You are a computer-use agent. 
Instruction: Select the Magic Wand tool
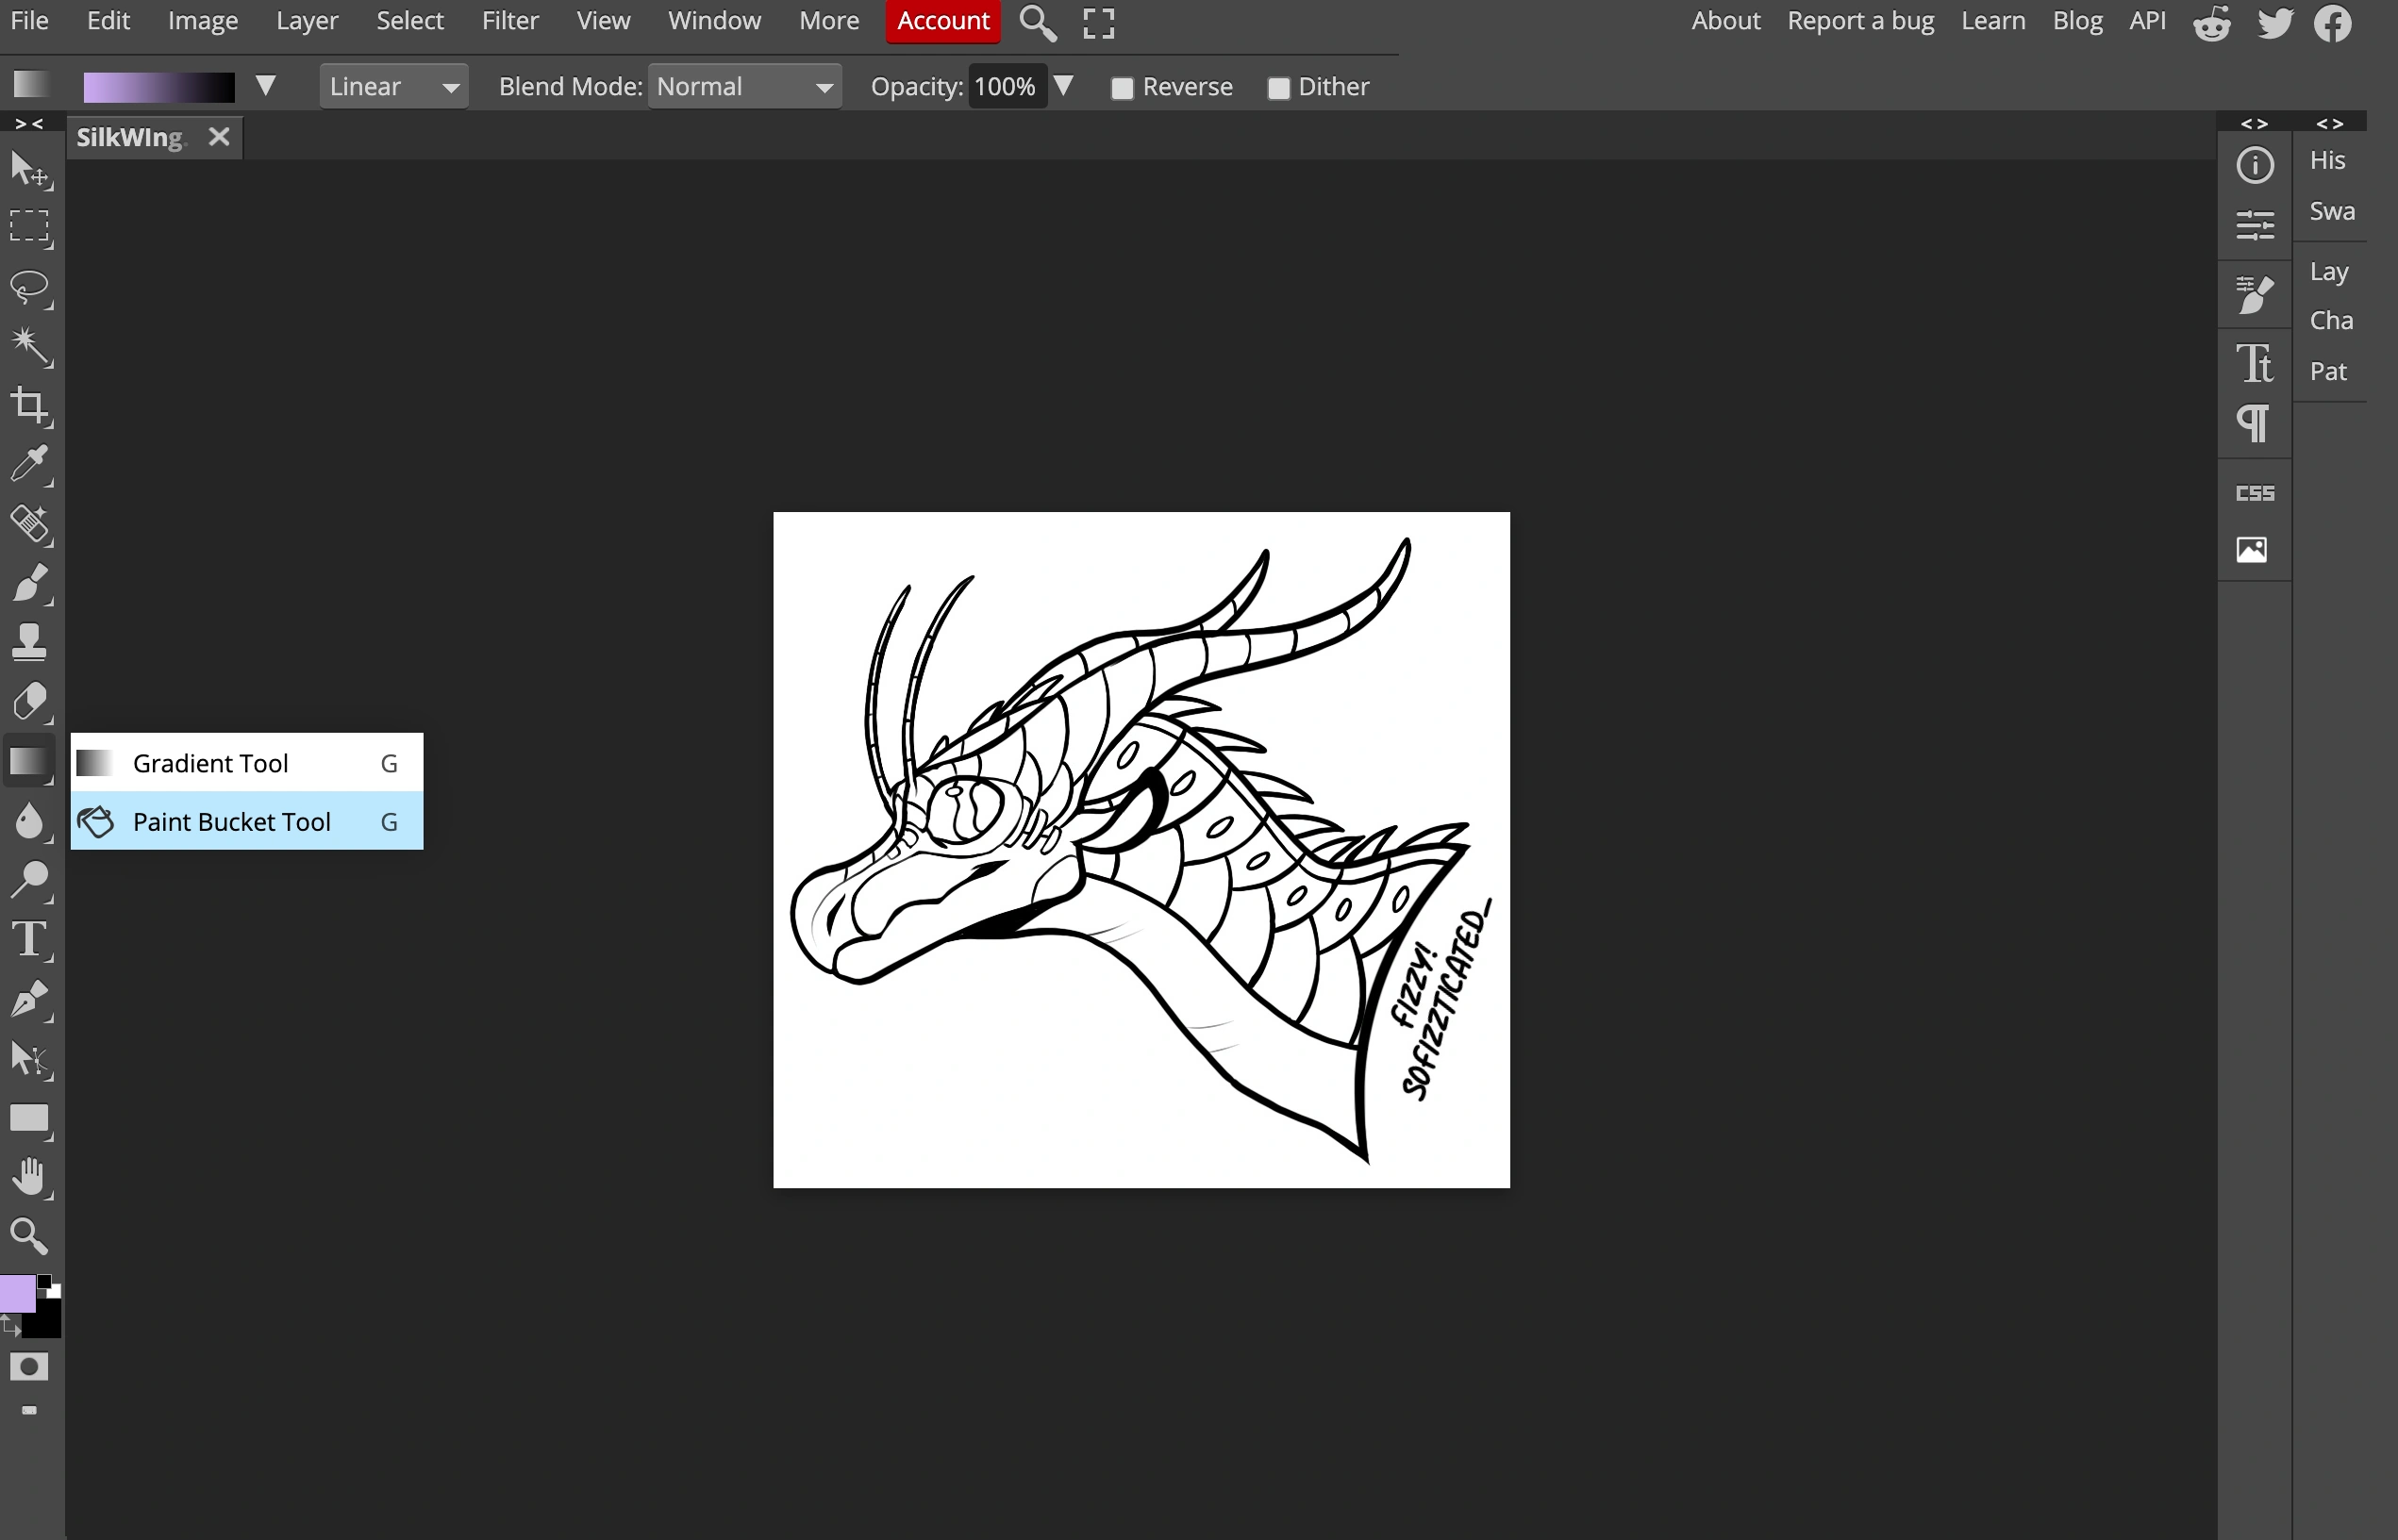pyautogui.click(x=29, y=346)
